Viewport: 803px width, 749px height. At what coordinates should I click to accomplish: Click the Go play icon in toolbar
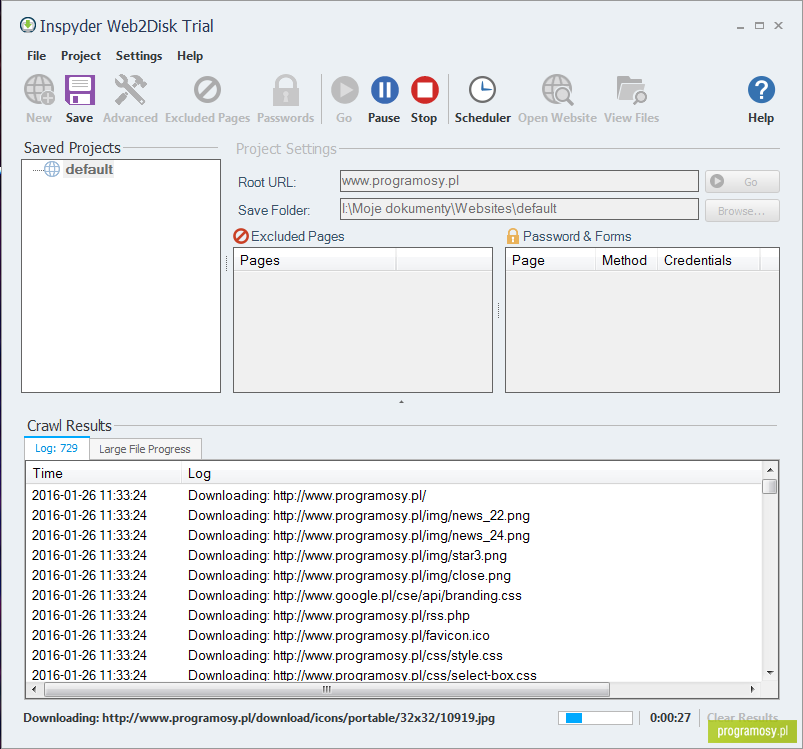(345, 90)
